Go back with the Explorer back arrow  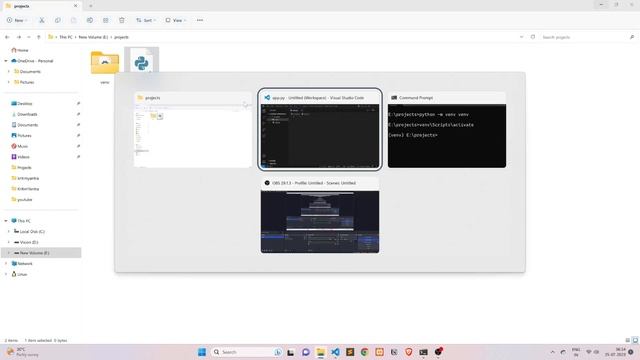[x=7, y=37]
